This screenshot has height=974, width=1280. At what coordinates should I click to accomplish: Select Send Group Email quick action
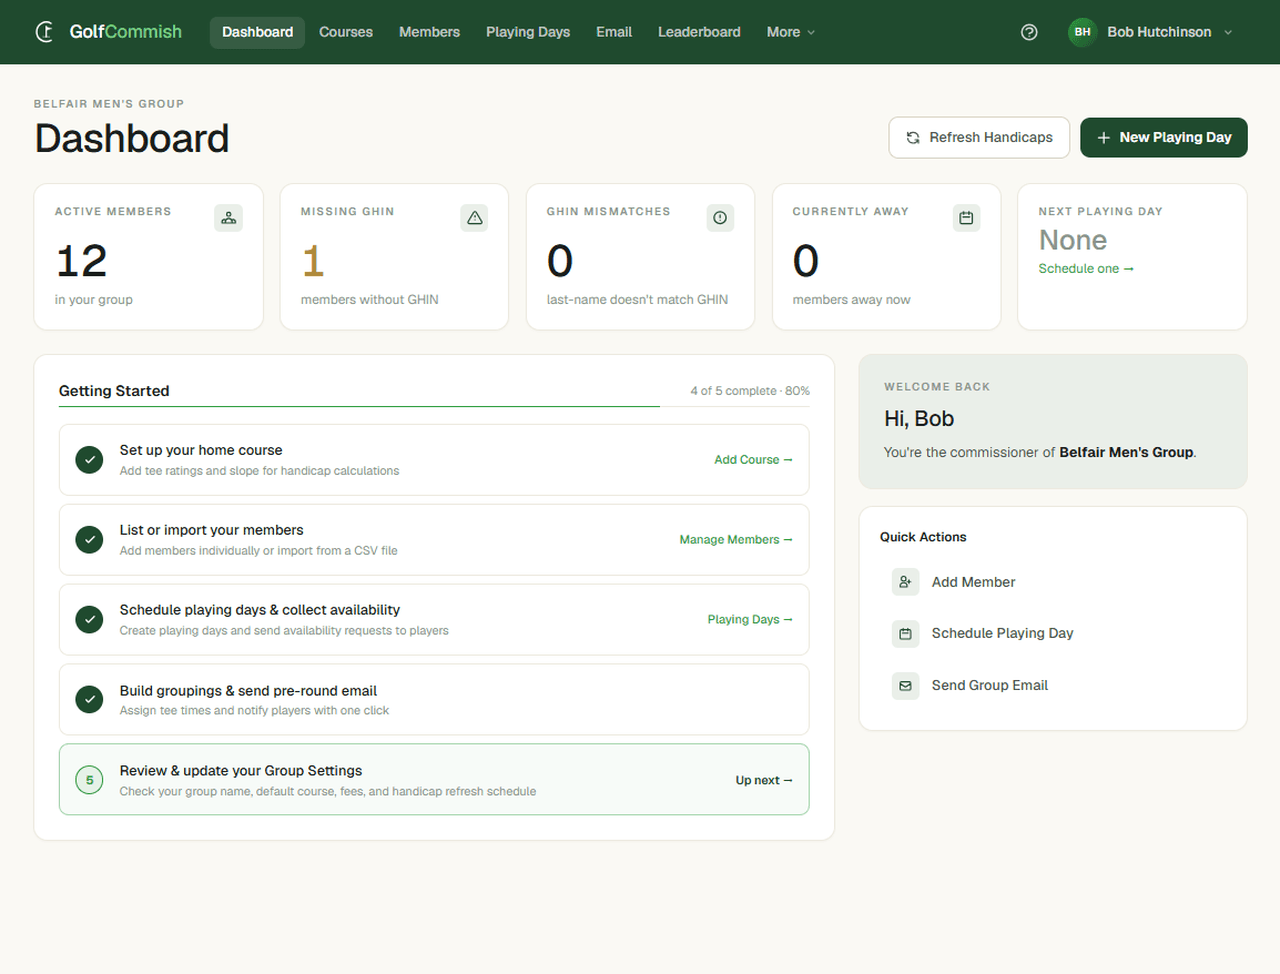(x=1052, y=685)
